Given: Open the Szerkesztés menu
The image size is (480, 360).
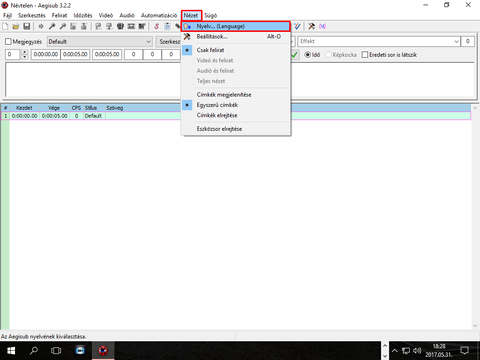Looking at the screenshot, I should (32, 15).
